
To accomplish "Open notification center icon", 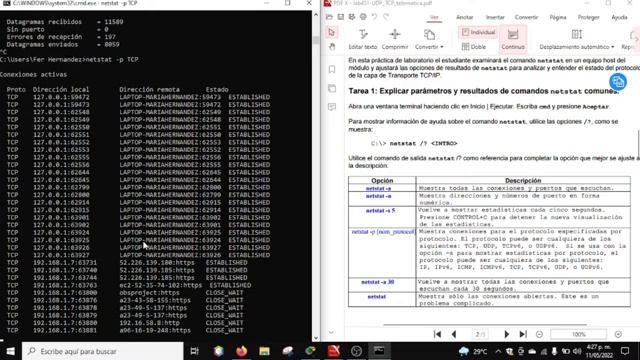I will click(625, 351).
